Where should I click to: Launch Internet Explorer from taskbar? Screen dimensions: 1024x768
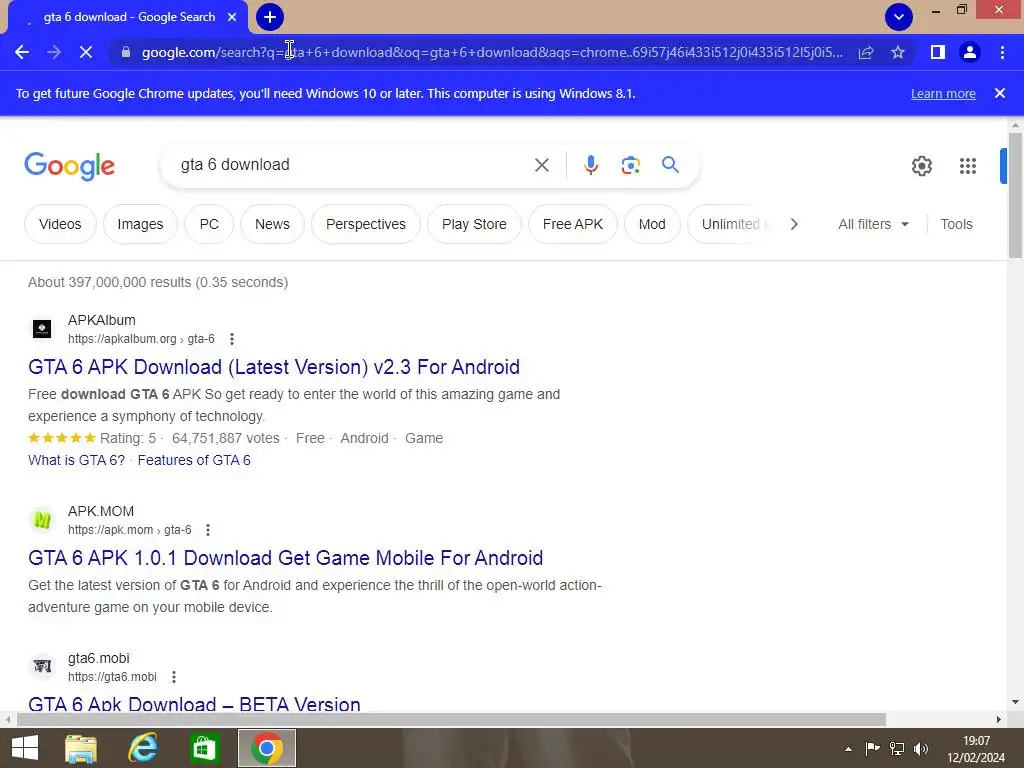pyautogui.click(x=142, y=748)
